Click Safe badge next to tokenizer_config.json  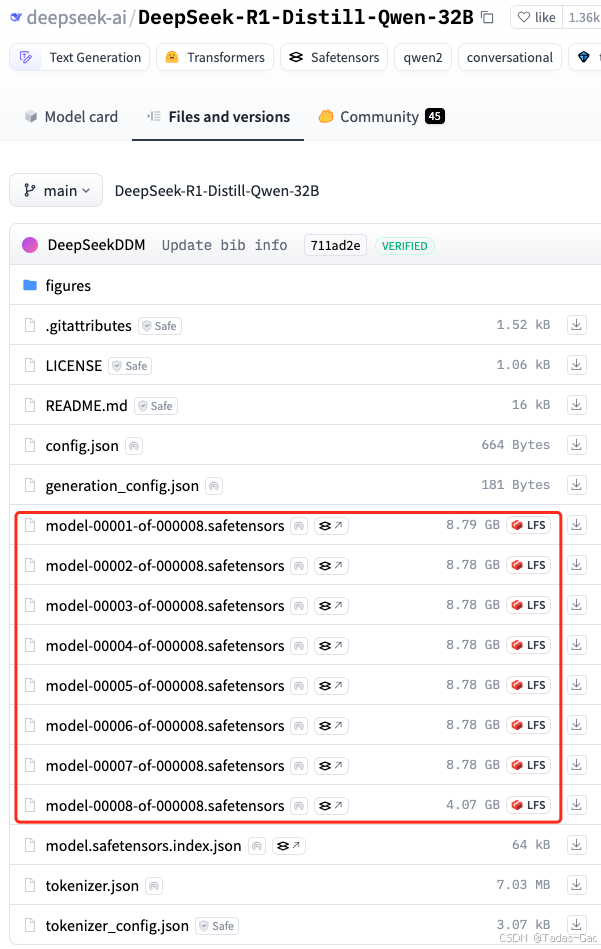(x=217, y=926)
